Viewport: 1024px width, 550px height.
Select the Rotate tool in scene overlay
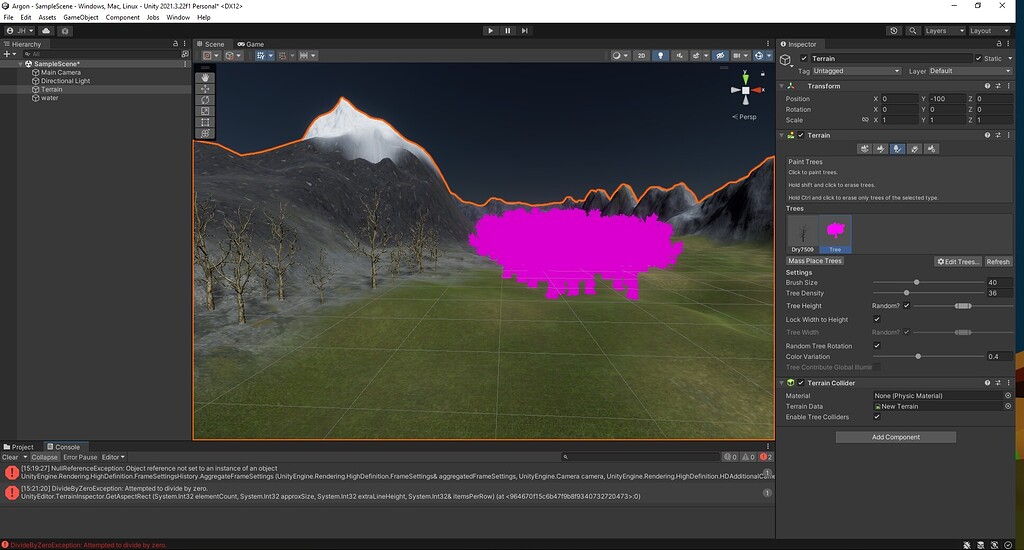(x=205, y=100)
